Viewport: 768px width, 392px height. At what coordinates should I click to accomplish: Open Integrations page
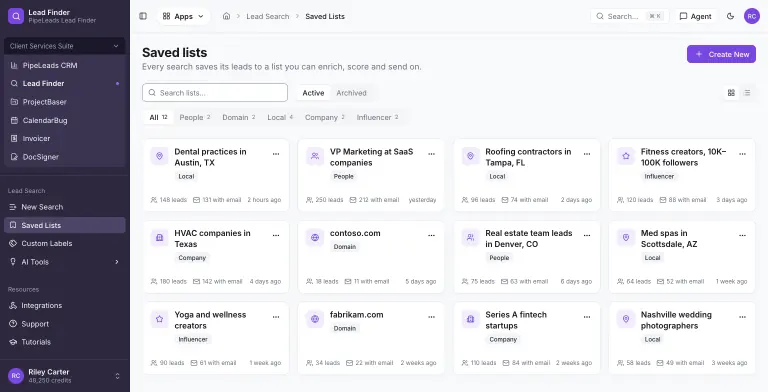[65, 305]
